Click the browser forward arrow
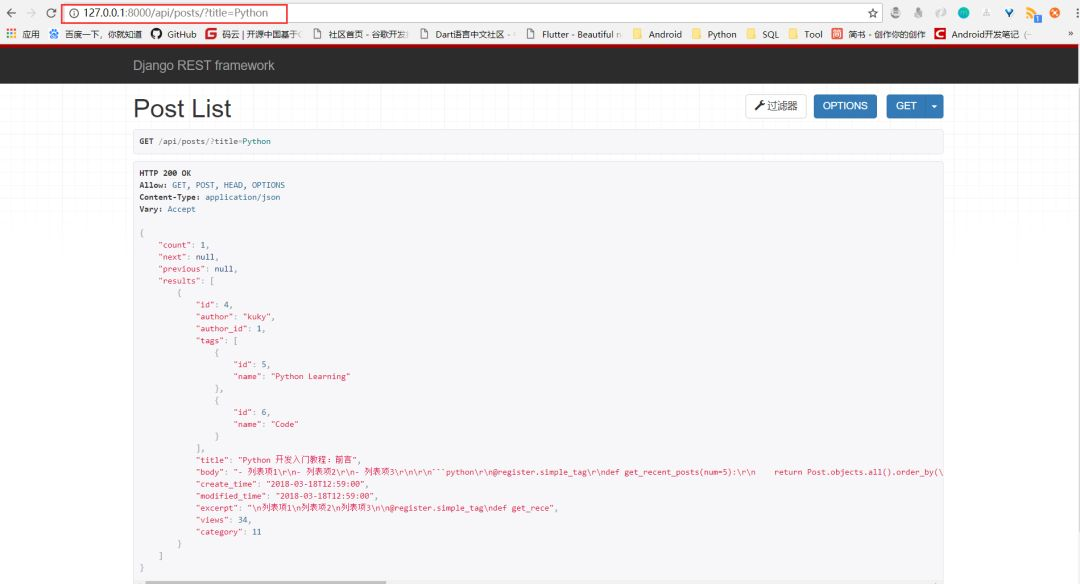This screenshot has width=1080, height=584. (x=31, y=13)
